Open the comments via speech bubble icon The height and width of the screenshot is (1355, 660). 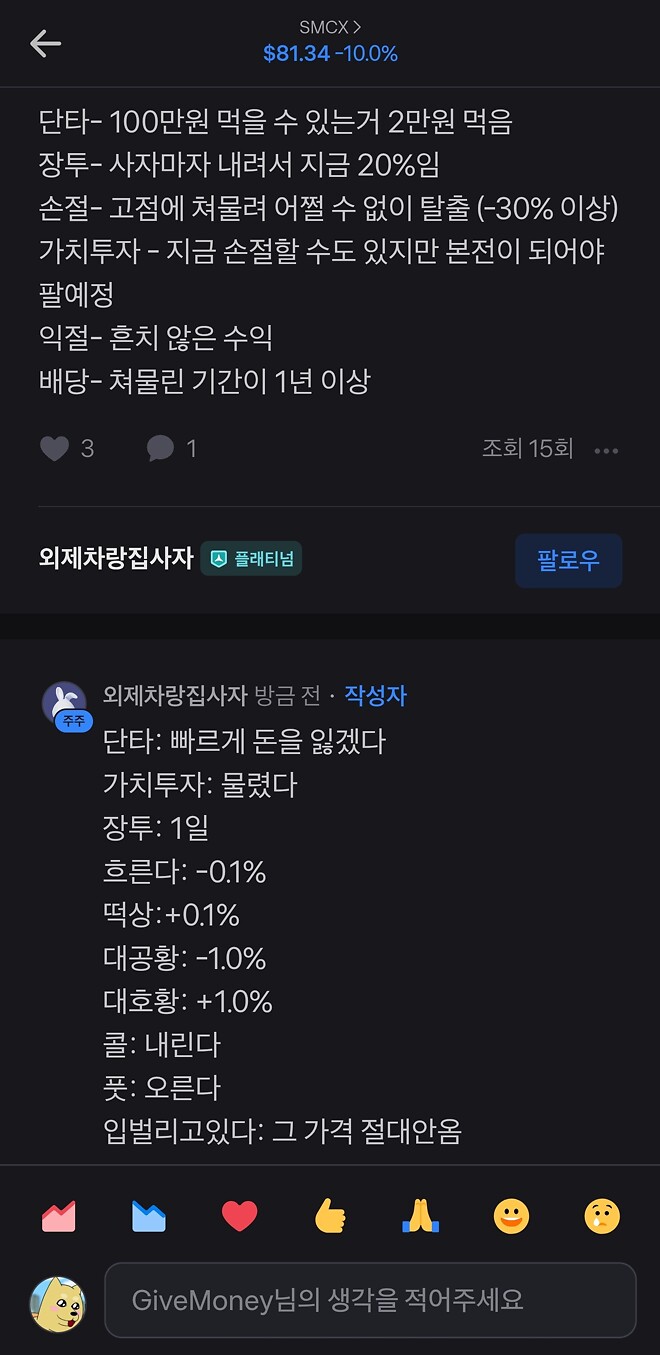coord(160,448)
